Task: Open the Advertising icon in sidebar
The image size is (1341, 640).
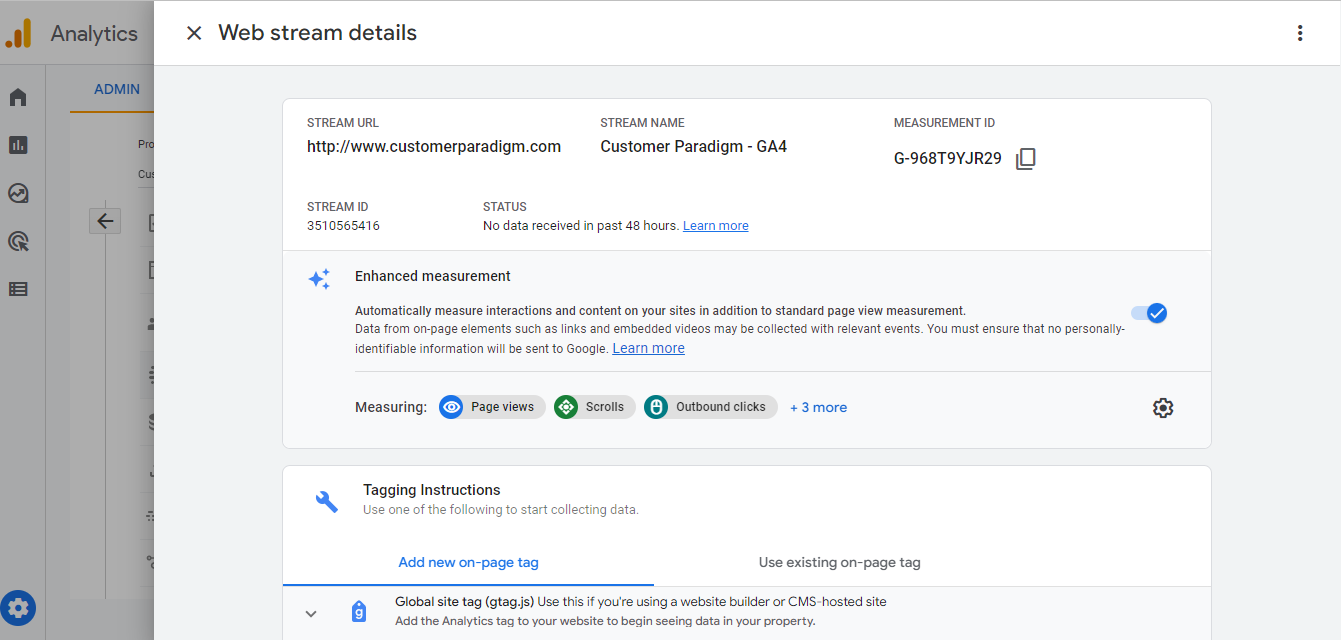Action: coord(18,241)
